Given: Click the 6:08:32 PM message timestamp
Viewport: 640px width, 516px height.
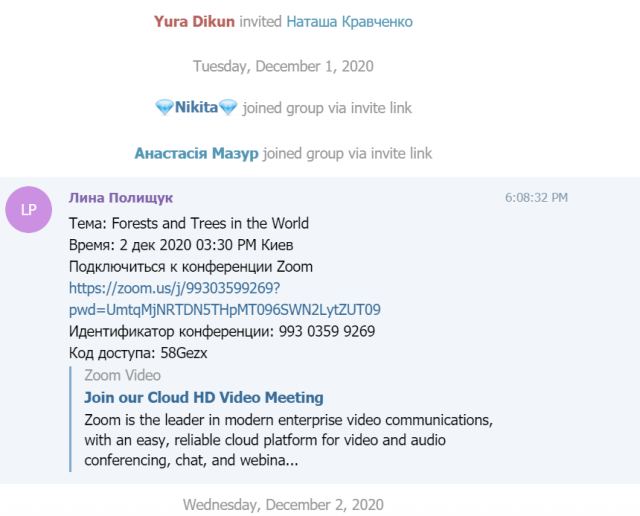Looking at the screenshot, I should click(x=536, y=198).
